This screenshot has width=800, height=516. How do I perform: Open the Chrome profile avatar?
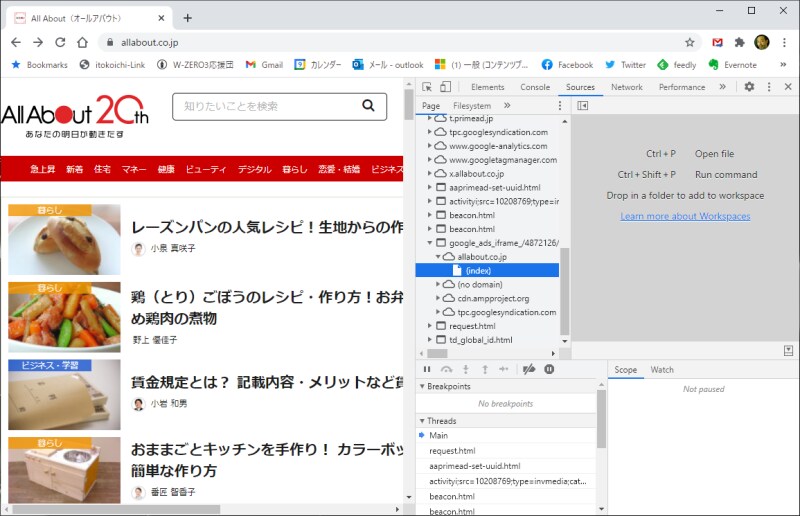point(762,42)
